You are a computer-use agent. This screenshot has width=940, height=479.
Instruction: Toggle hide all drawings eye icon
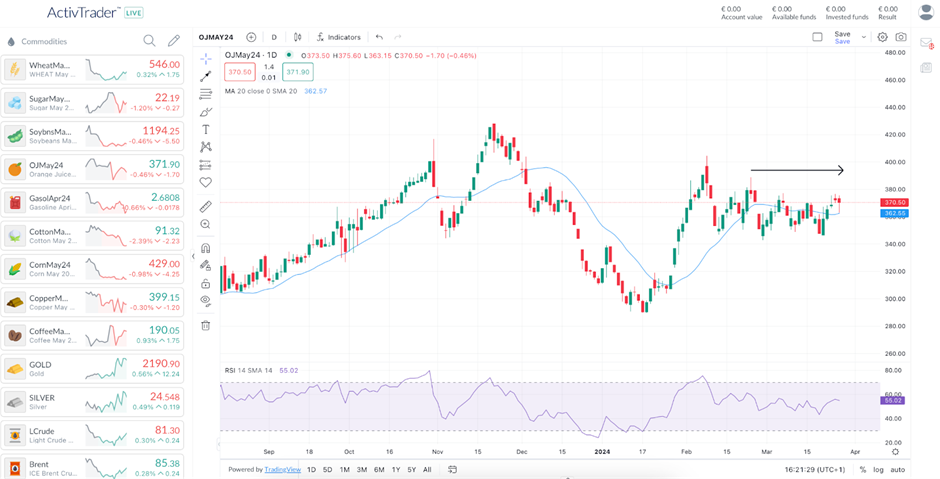point(206,300)
